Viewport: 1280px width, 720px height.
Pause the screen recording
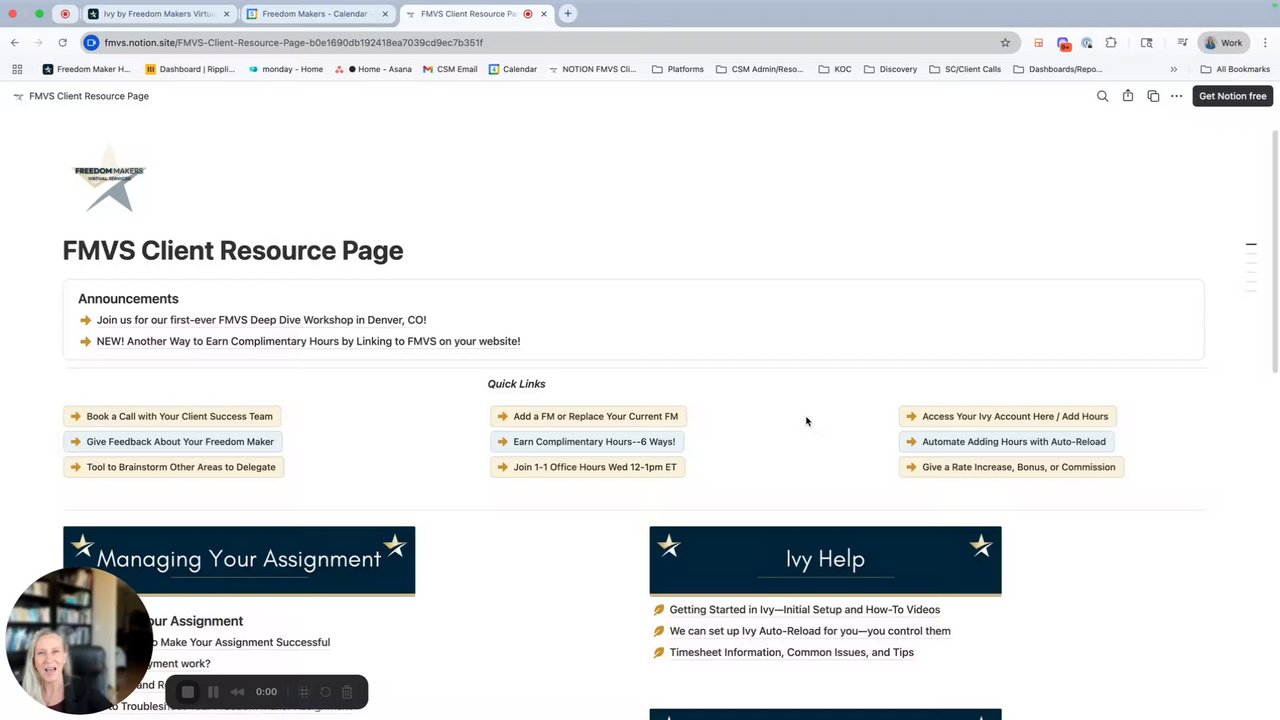point(213,692)
